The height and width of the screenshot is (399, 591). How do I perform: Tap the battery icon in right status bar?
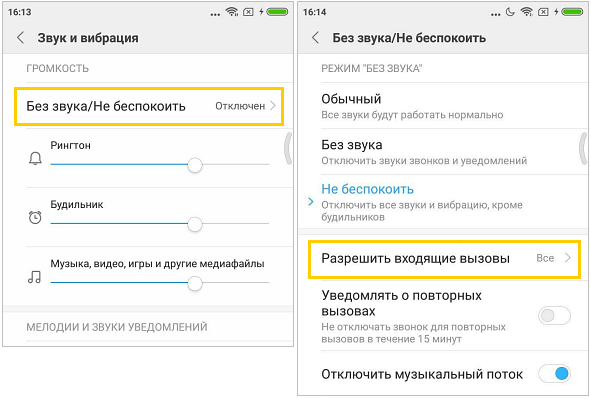(572, 12)
